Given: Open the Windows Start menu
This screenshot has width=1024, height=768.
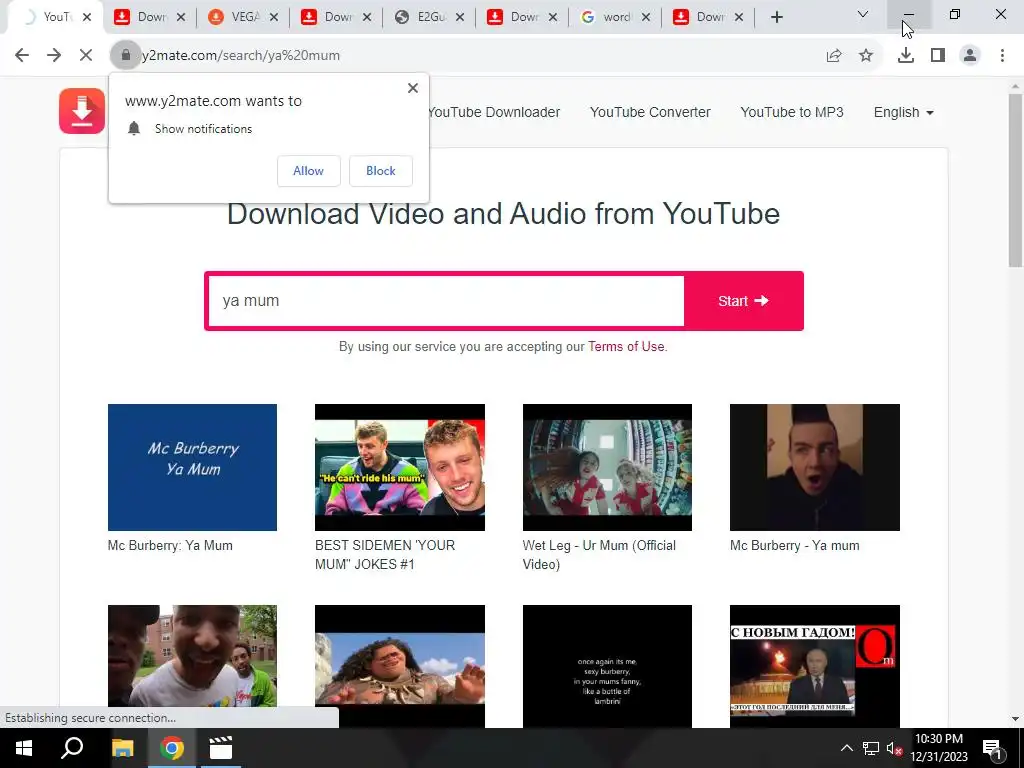Looking at the screenshot, I should pos(24,748).
